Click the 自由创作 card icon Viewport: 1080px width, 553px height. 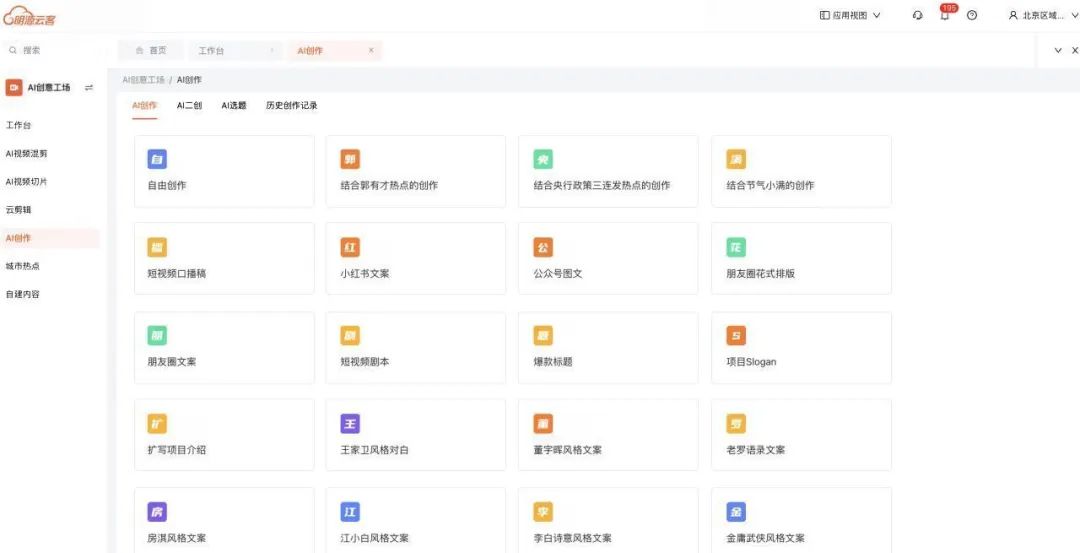click(x=157, y=160)
